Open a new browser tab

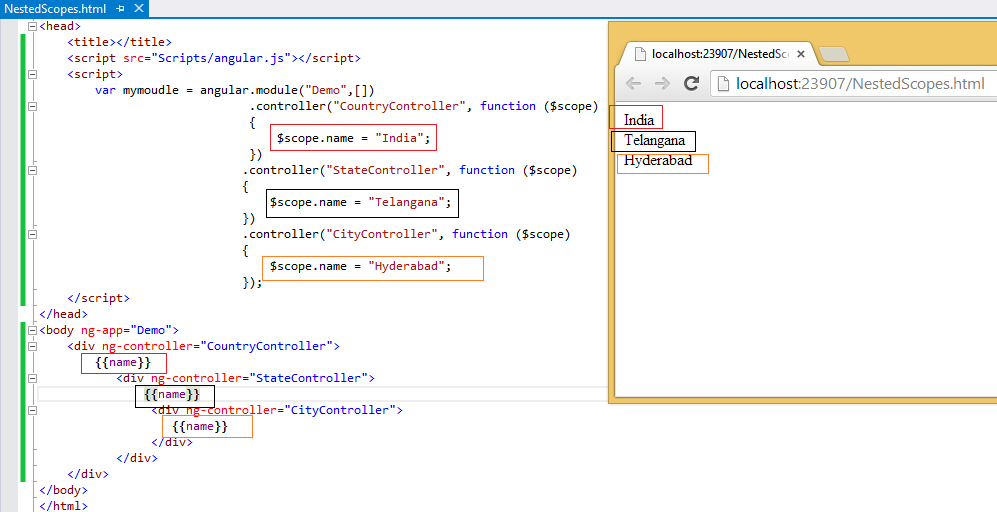pos(834,55)
